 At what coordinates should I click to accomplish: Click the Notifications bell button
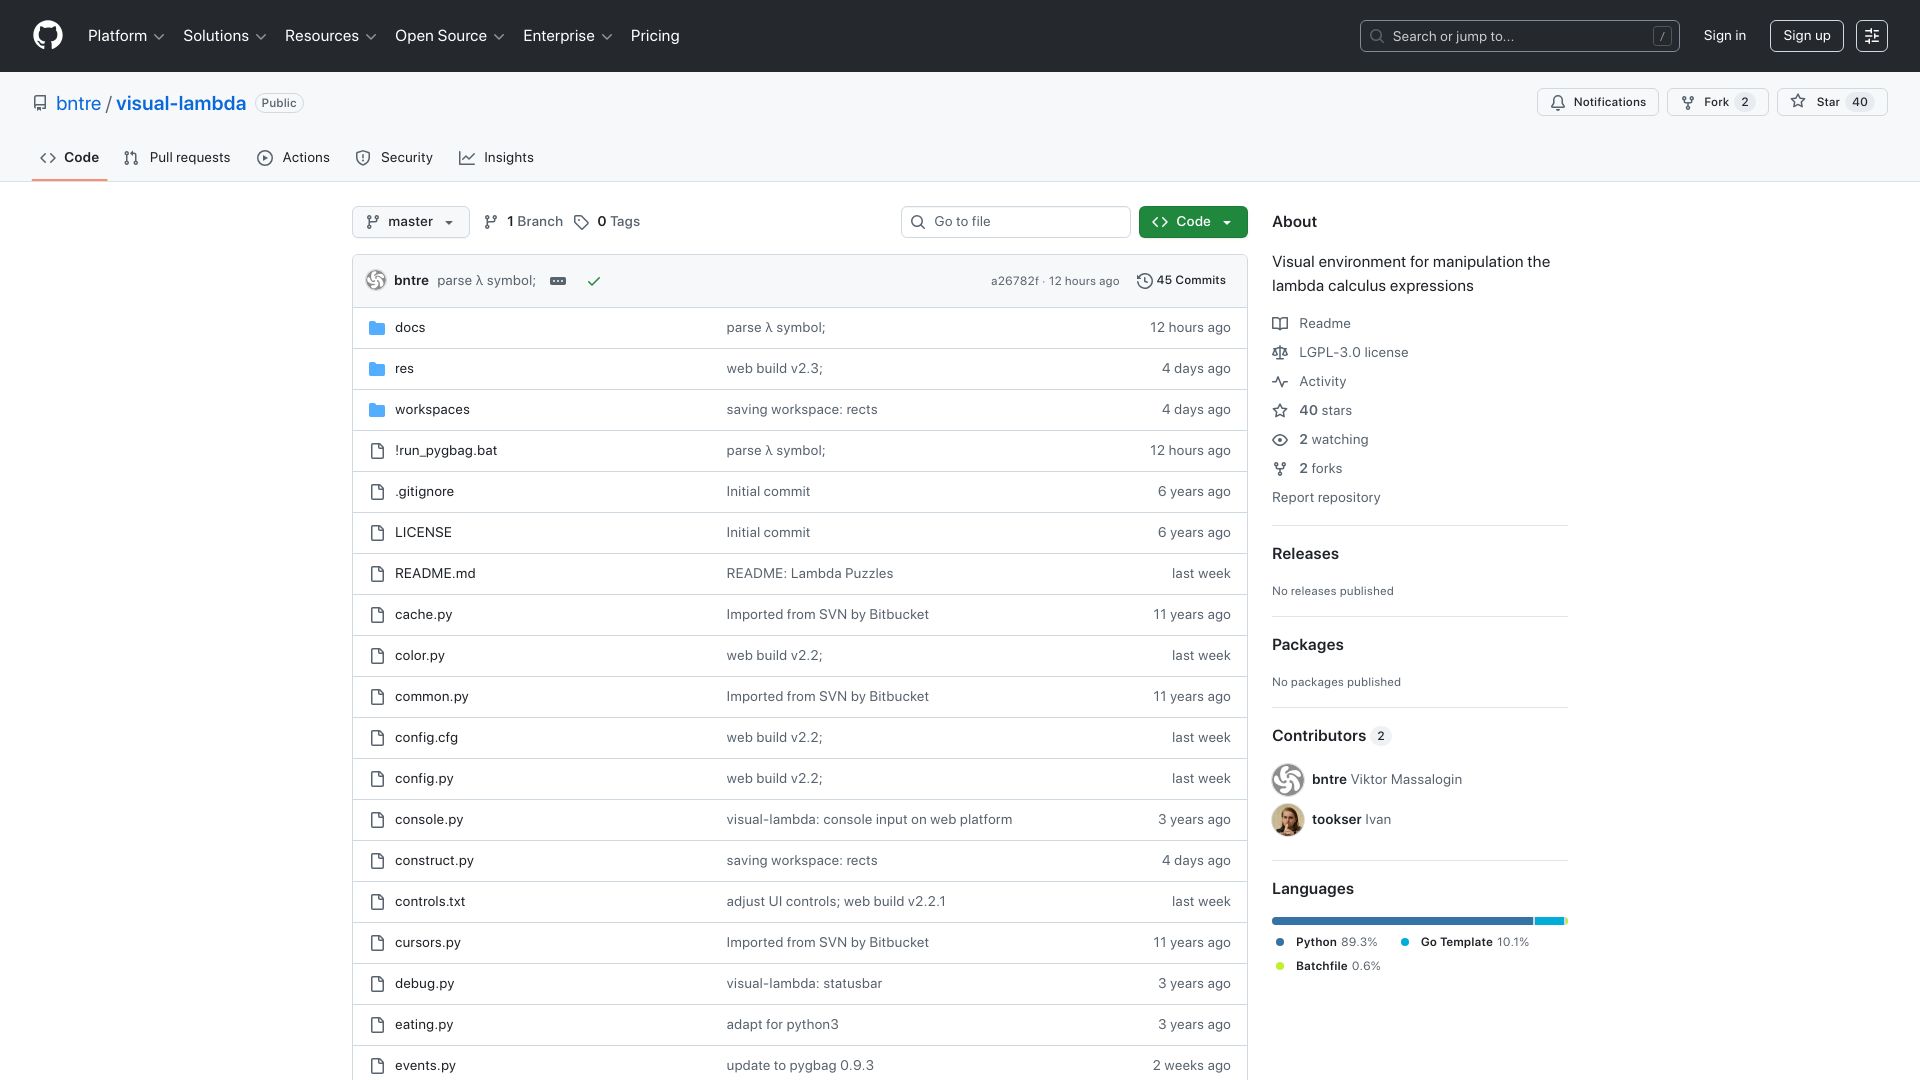[x=1598, y=102]
